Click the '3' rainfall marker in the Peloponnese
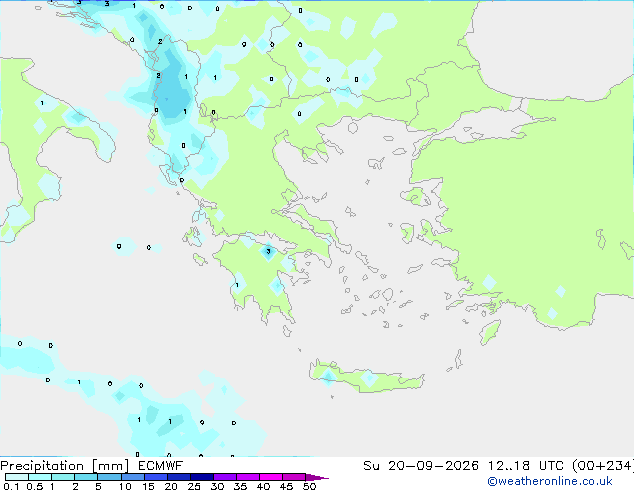This screenshot has width=634, height=490. [268, 251]
